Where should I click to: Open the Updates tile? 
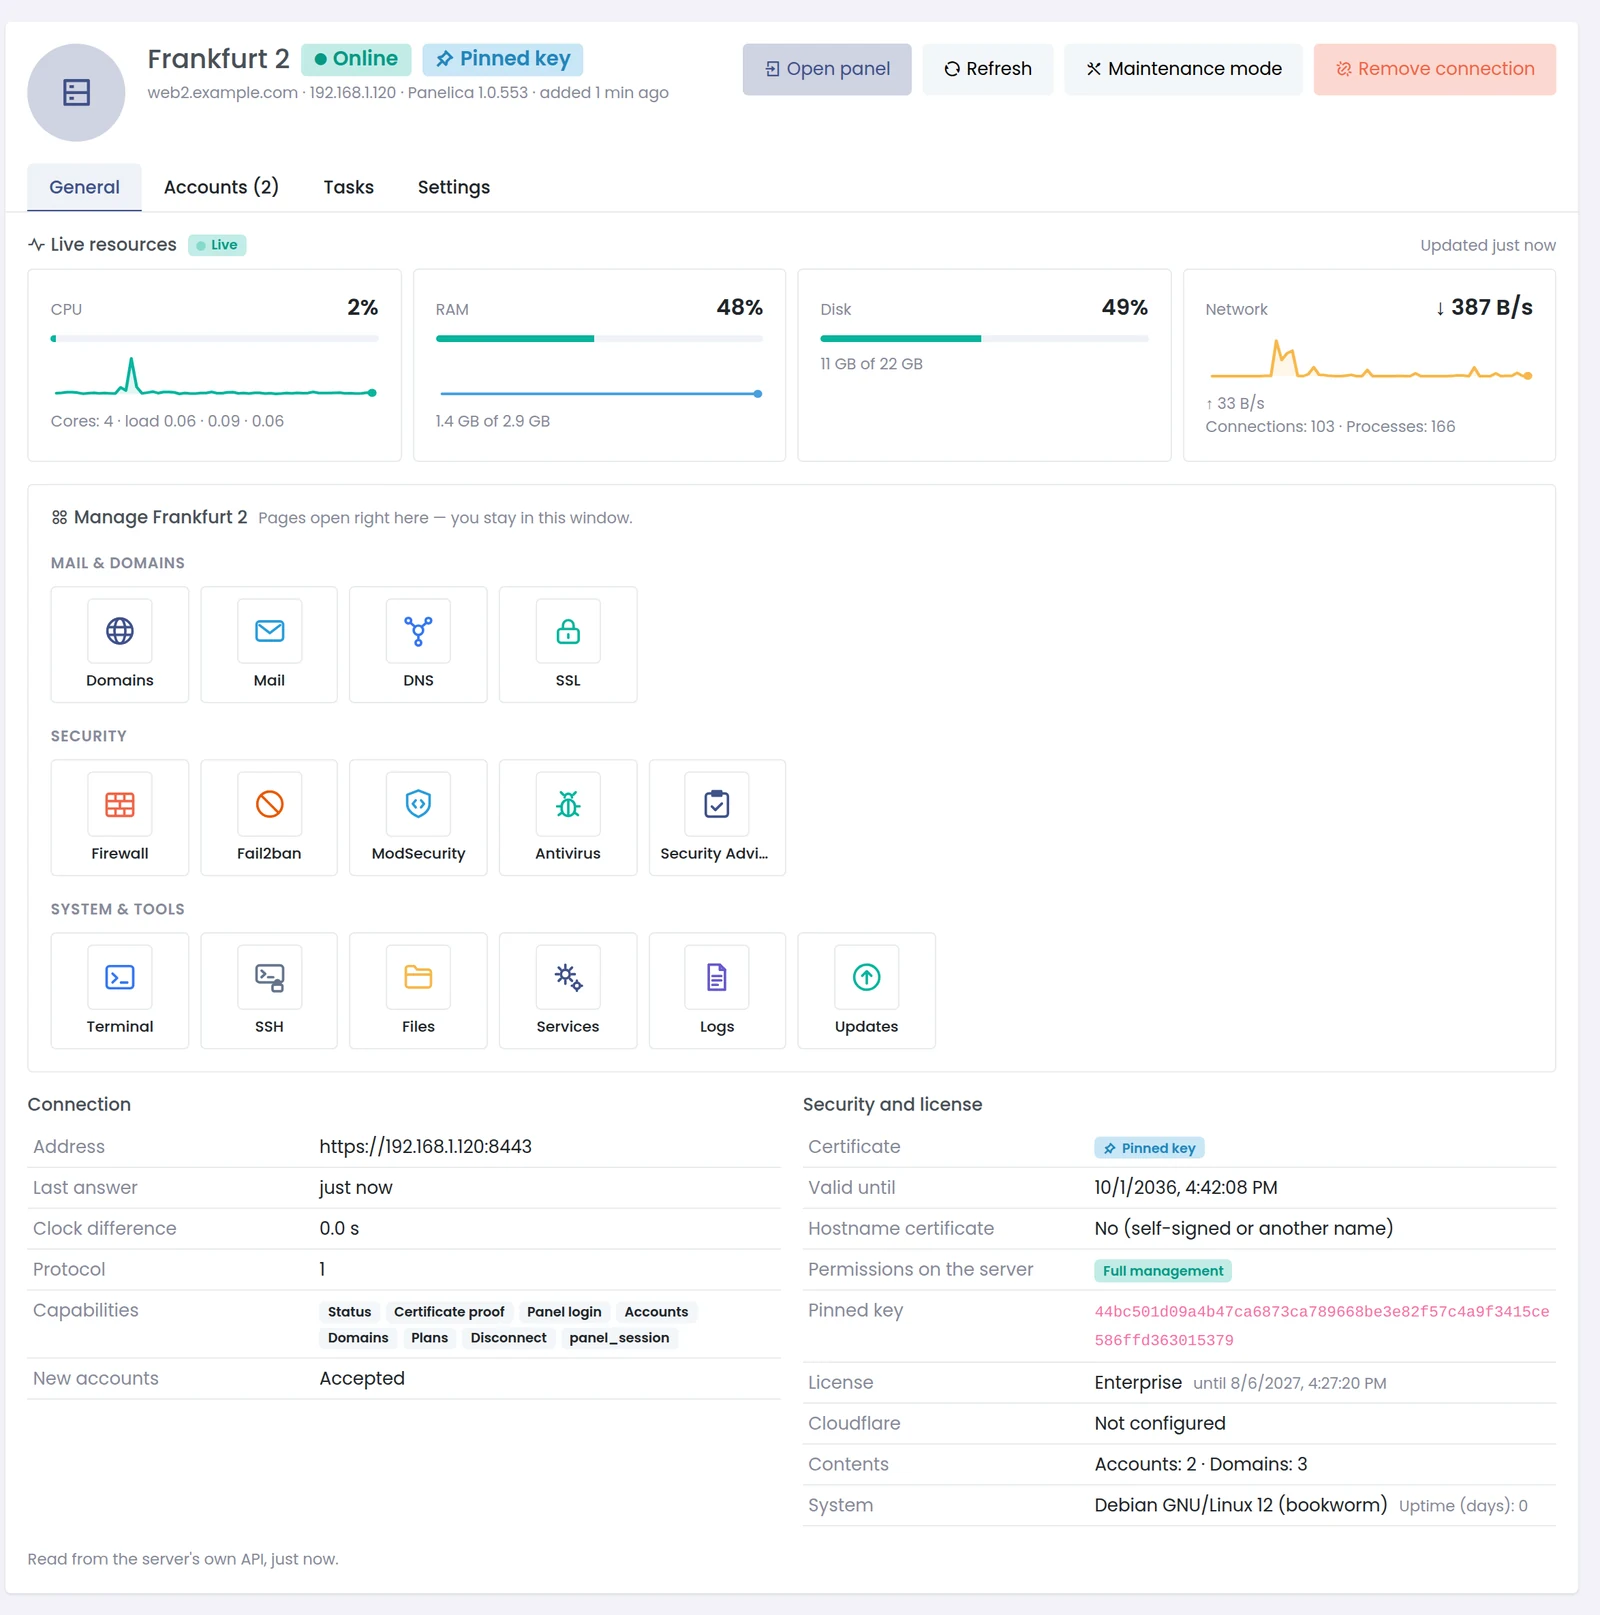[866, 990]
